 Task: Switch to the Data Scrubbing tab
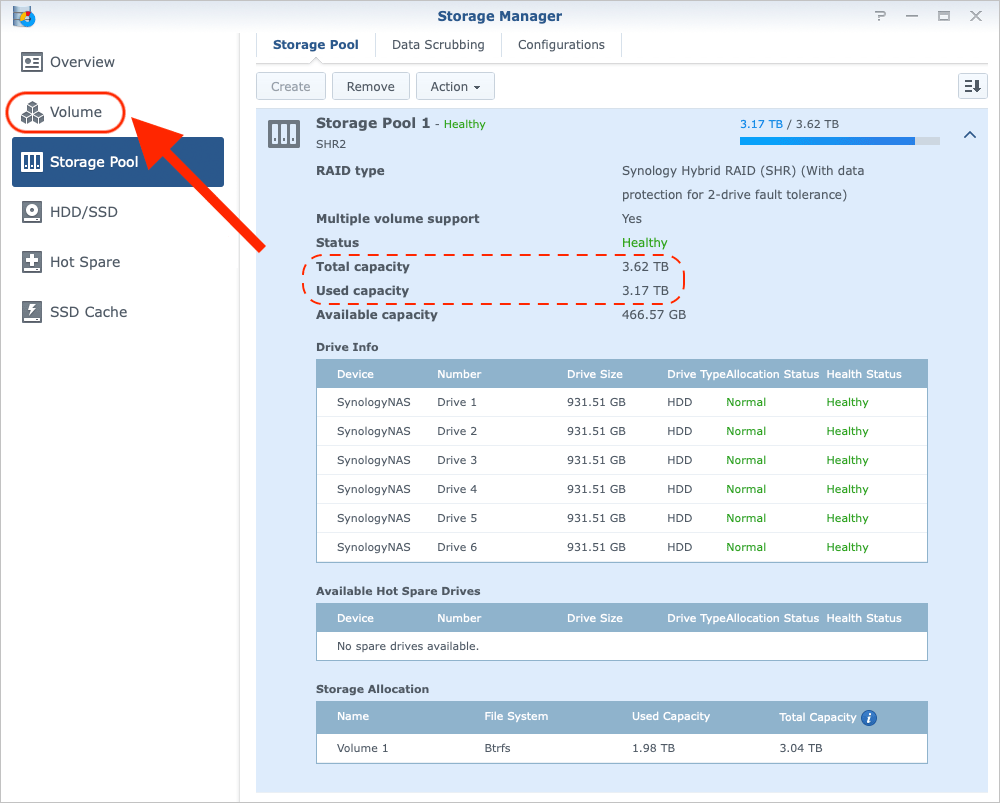point(438,45)
